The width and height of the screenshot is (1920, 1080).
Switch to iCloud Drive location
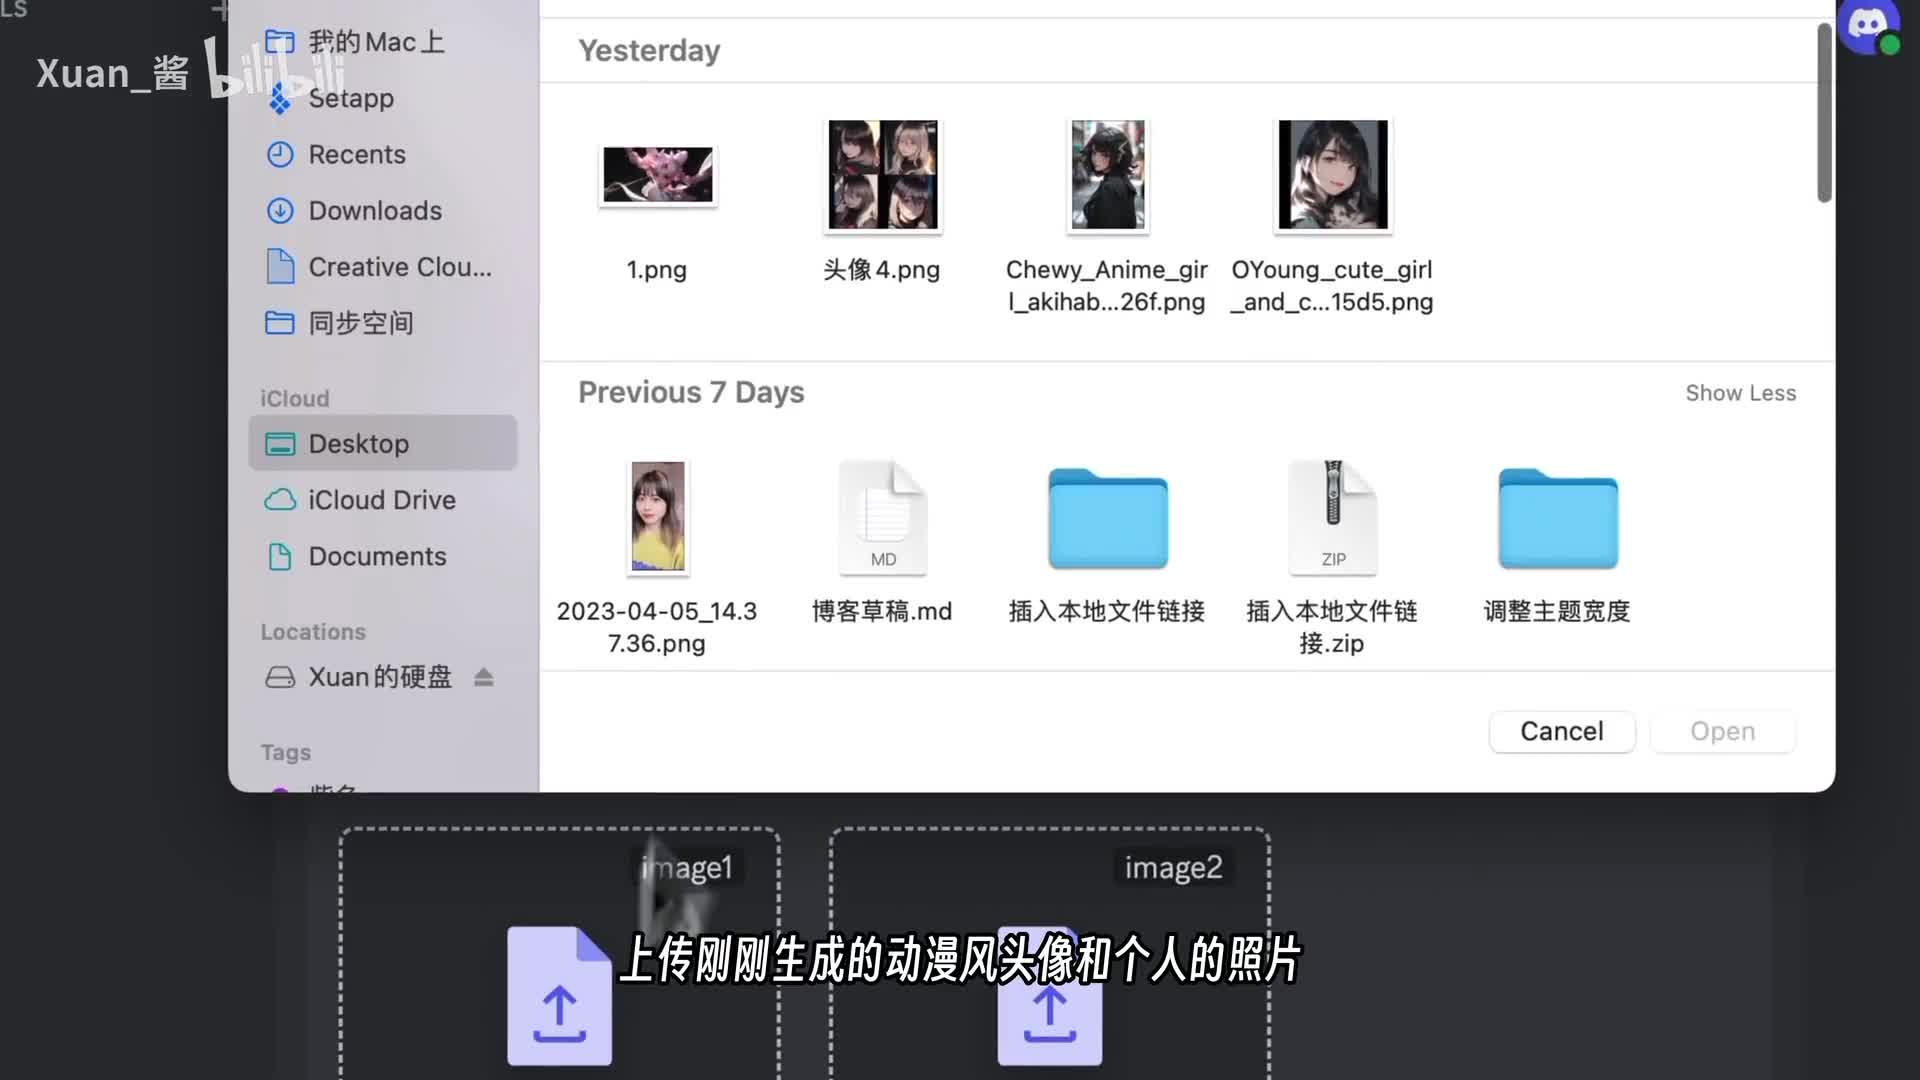[381, 500]
